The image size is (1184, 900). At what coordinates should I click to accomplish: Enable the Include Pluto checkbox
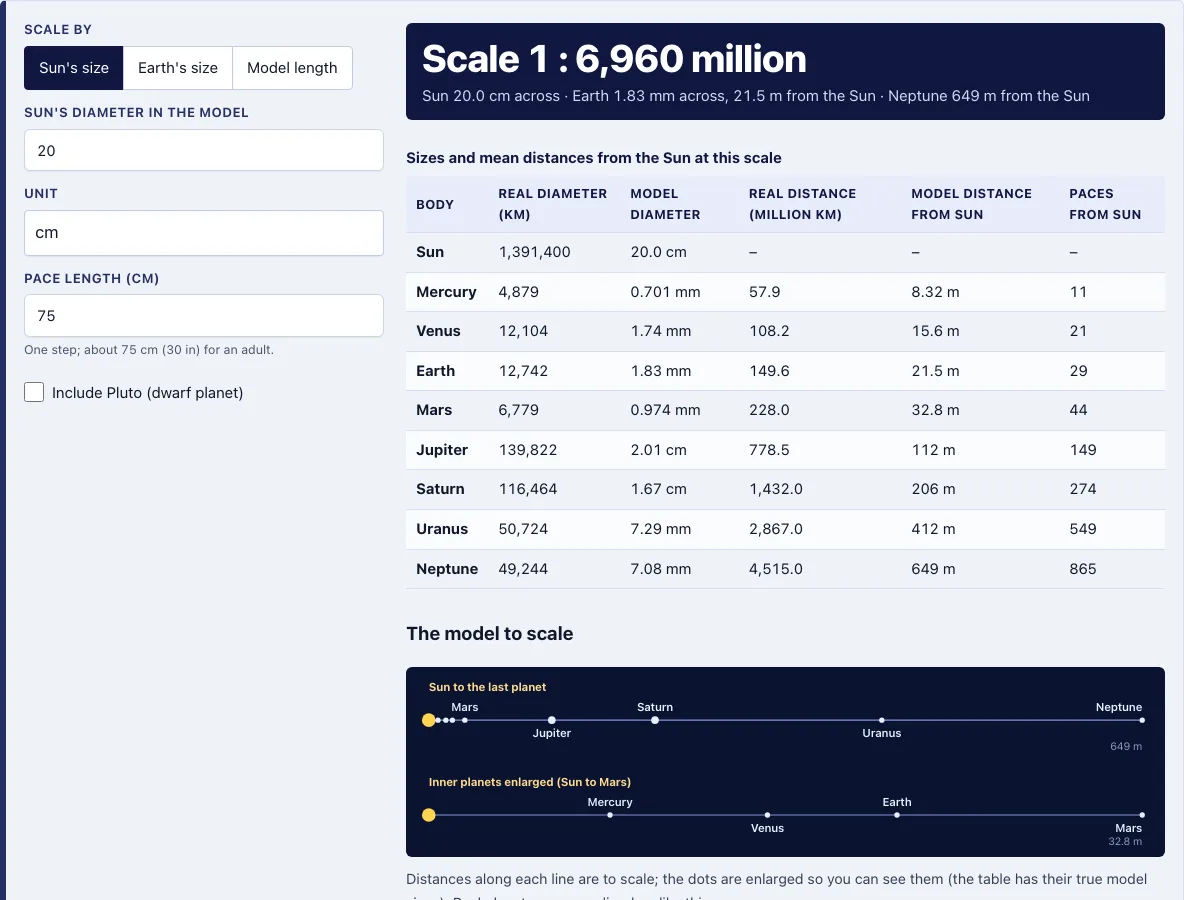click(x=34, y=392)
